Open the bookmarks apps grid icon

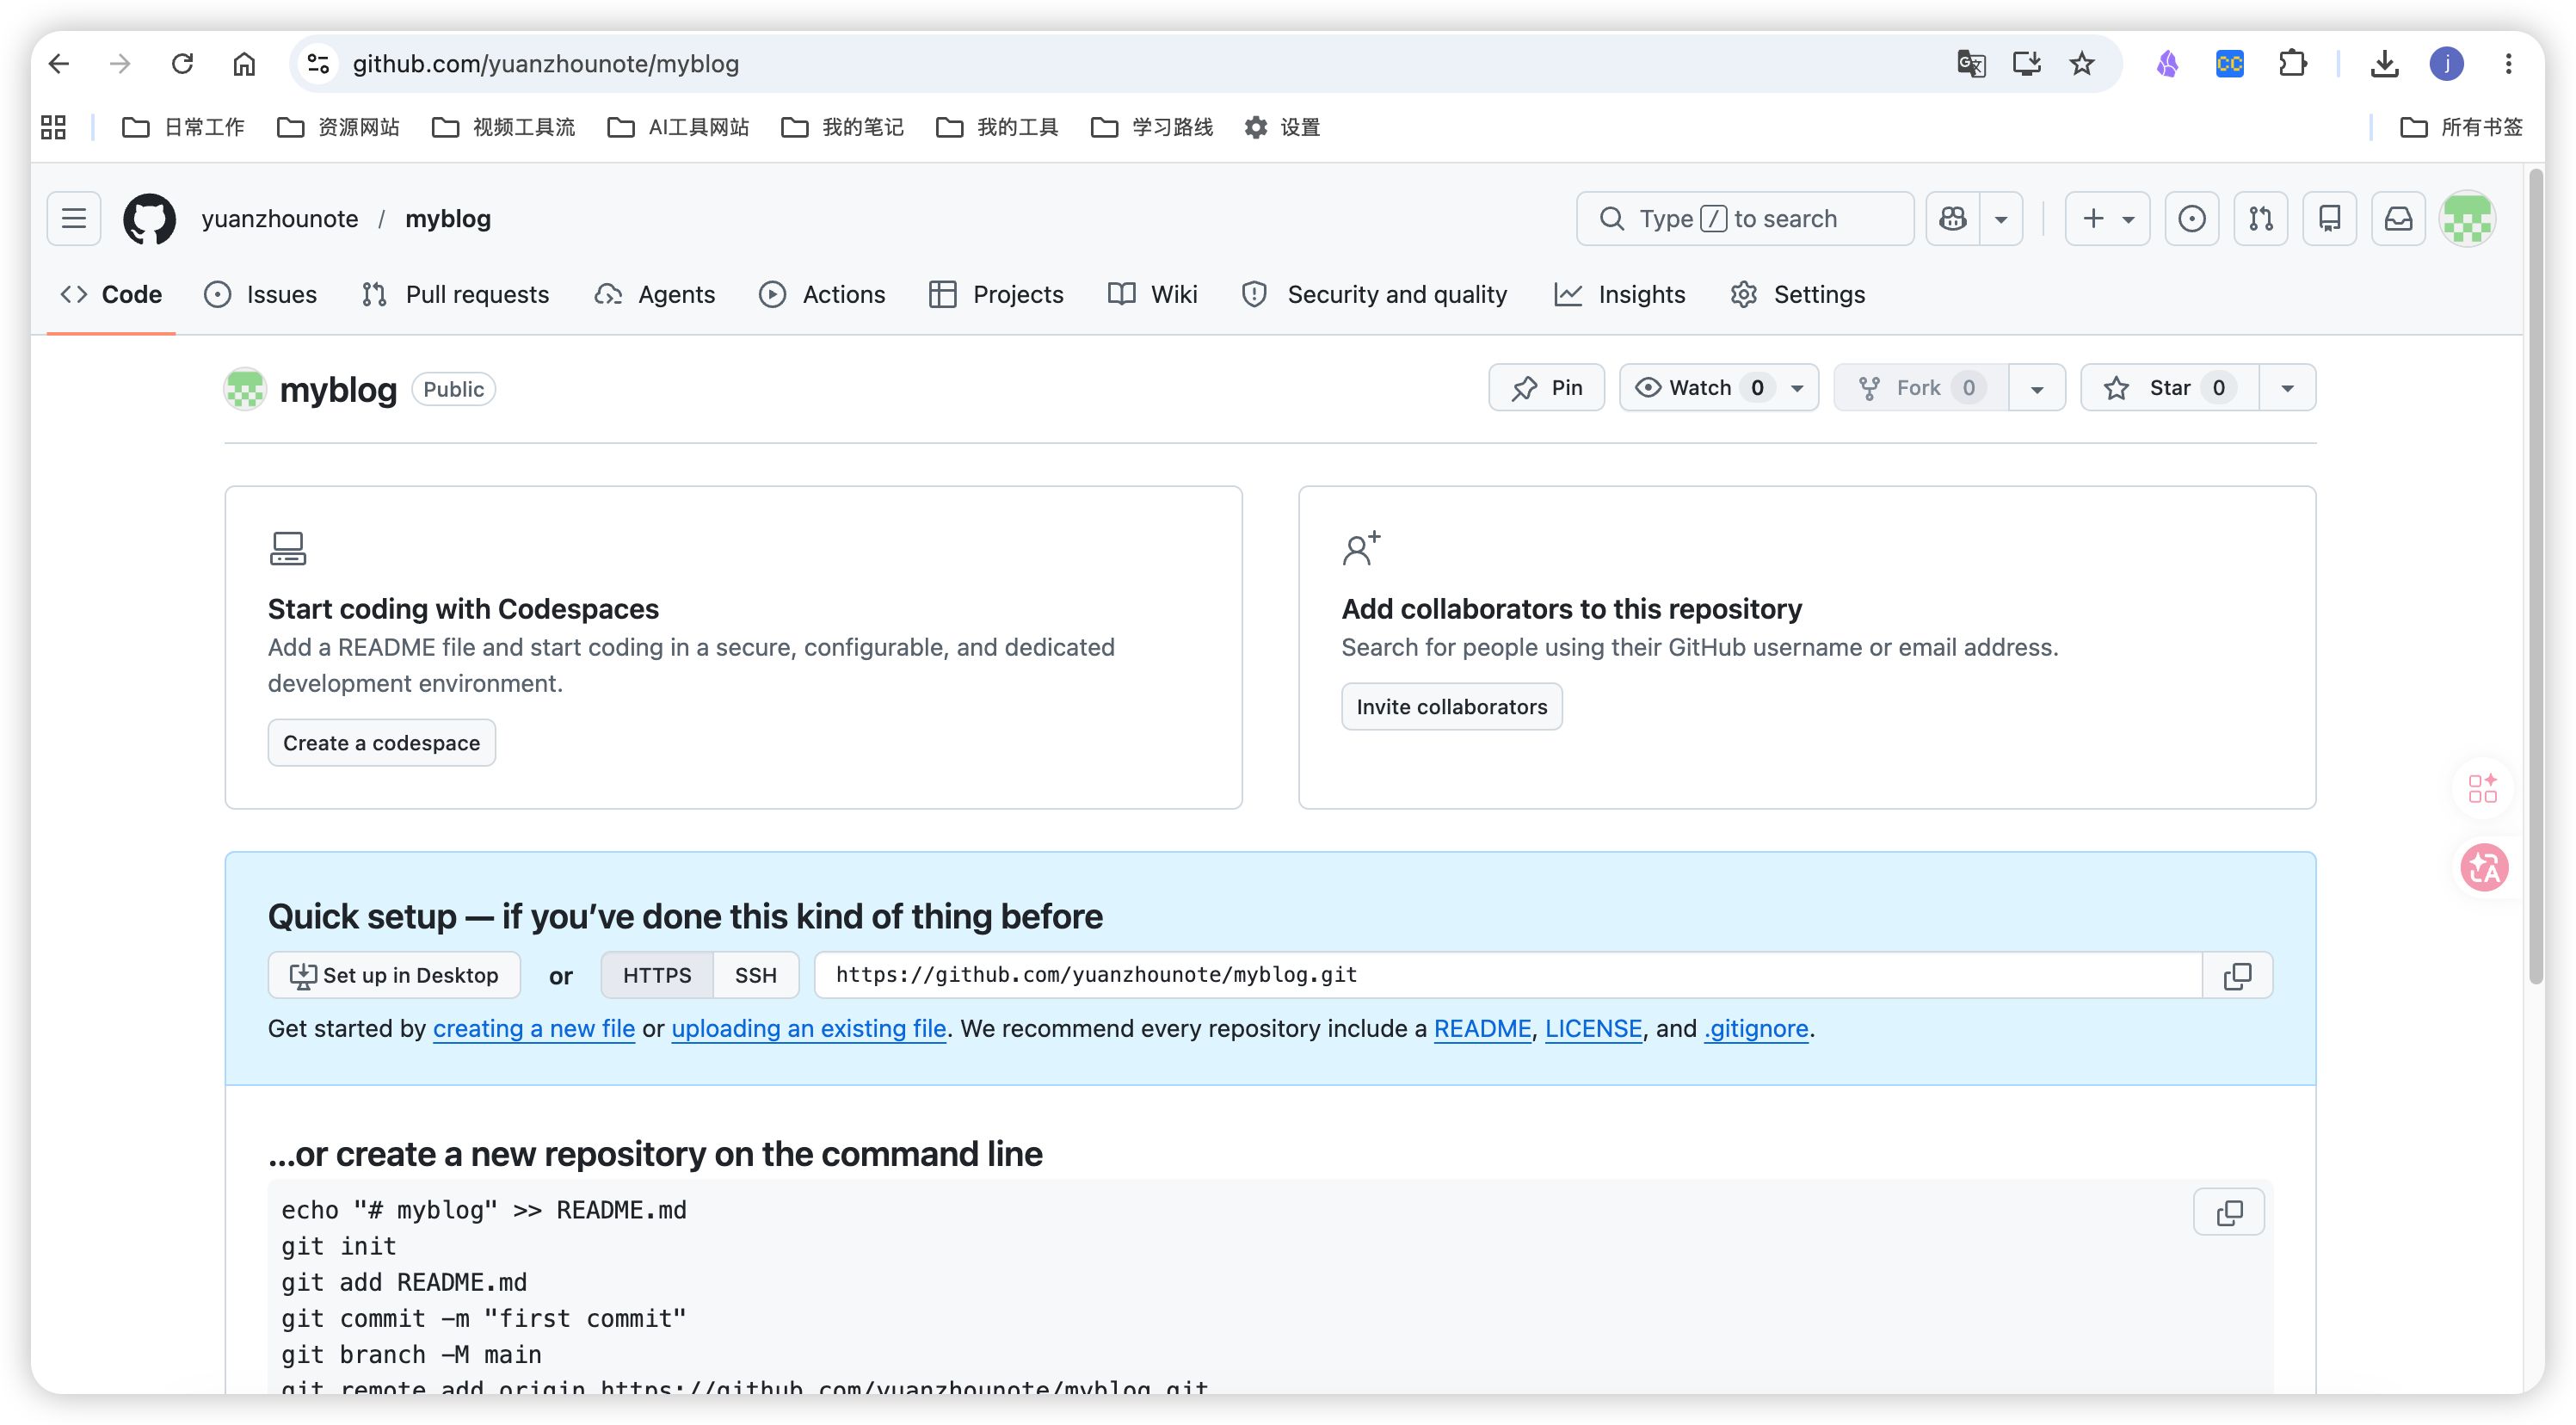tap(53, 127)
